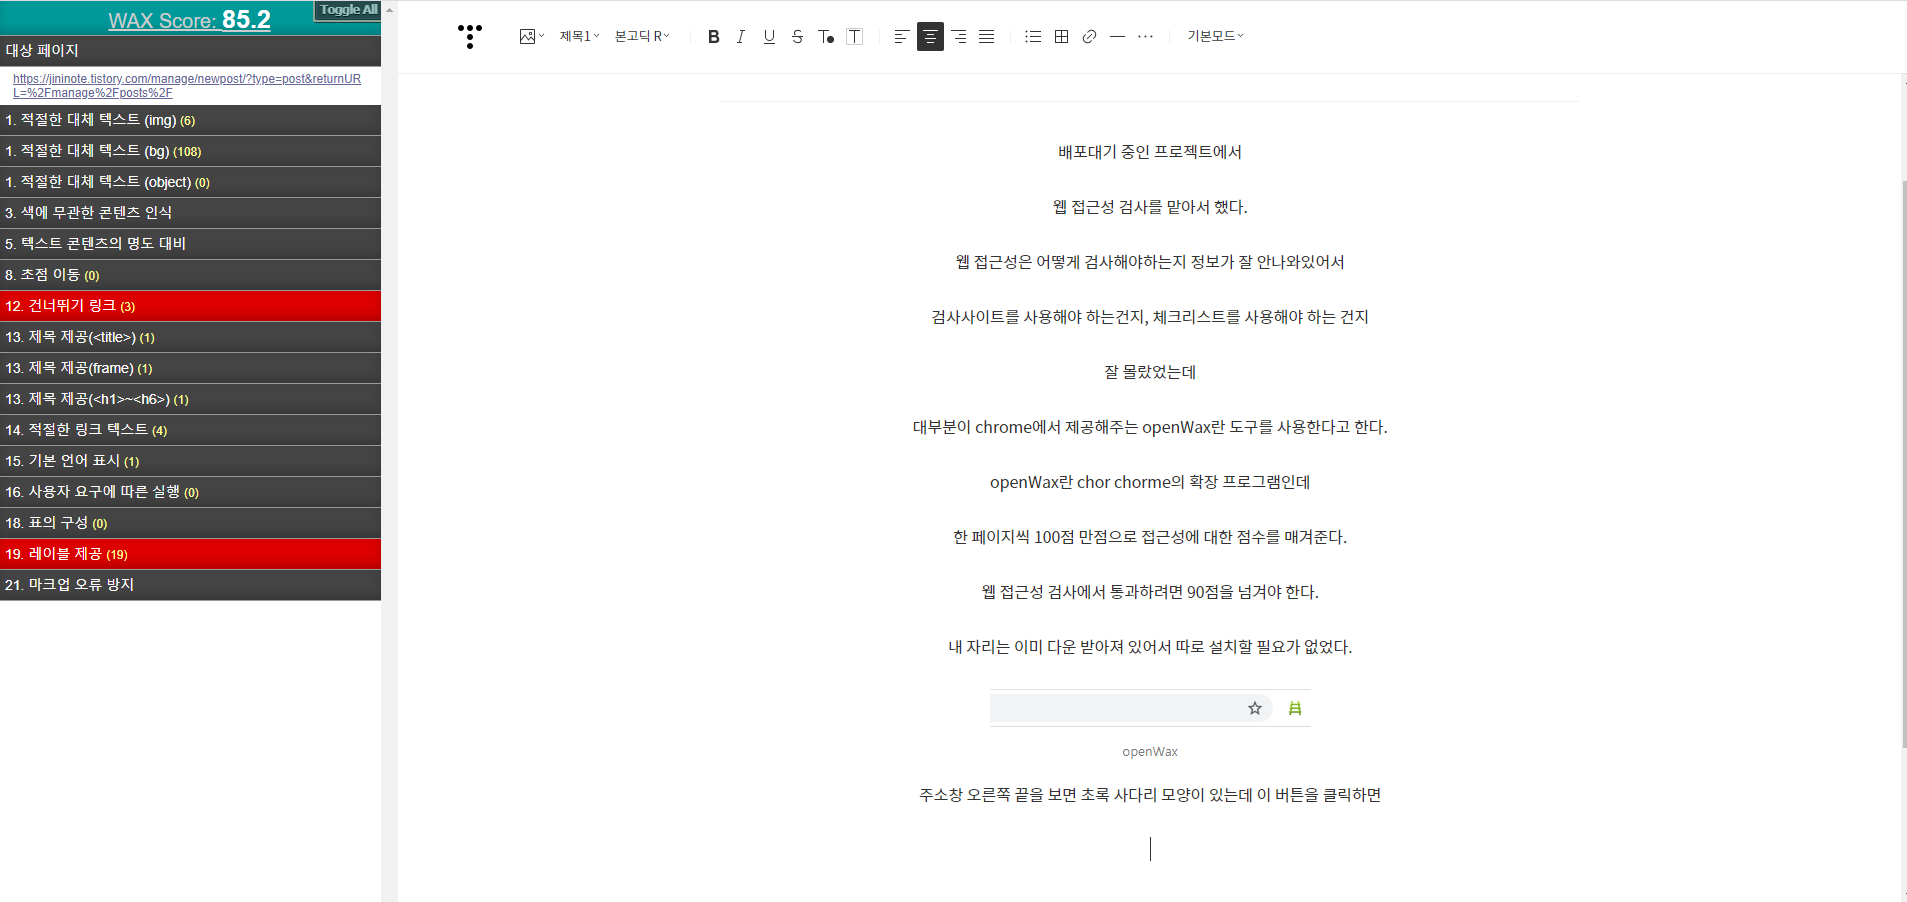Toggle underline formatting
The height and width of the screenshot is (902, 1907).
point(769,37)
